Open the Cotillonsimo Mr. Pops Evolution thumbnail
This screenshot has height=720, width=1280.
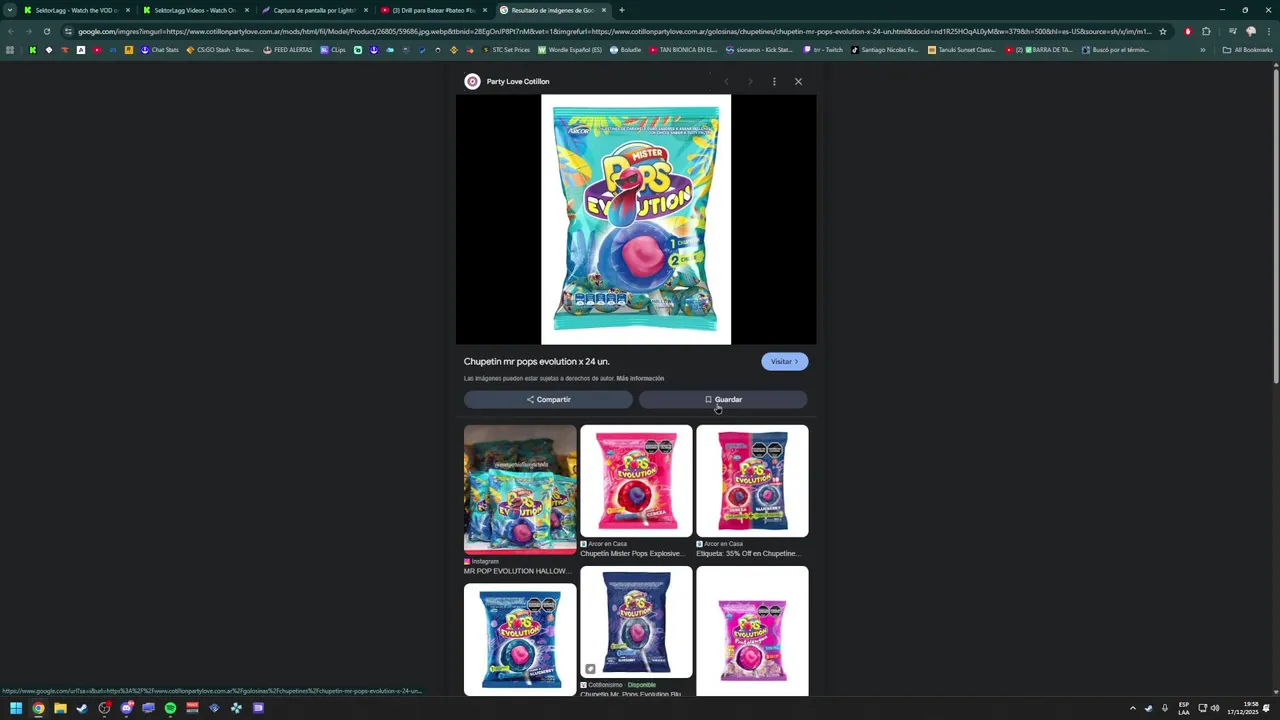pyautogui.click(x=636, y=622)
